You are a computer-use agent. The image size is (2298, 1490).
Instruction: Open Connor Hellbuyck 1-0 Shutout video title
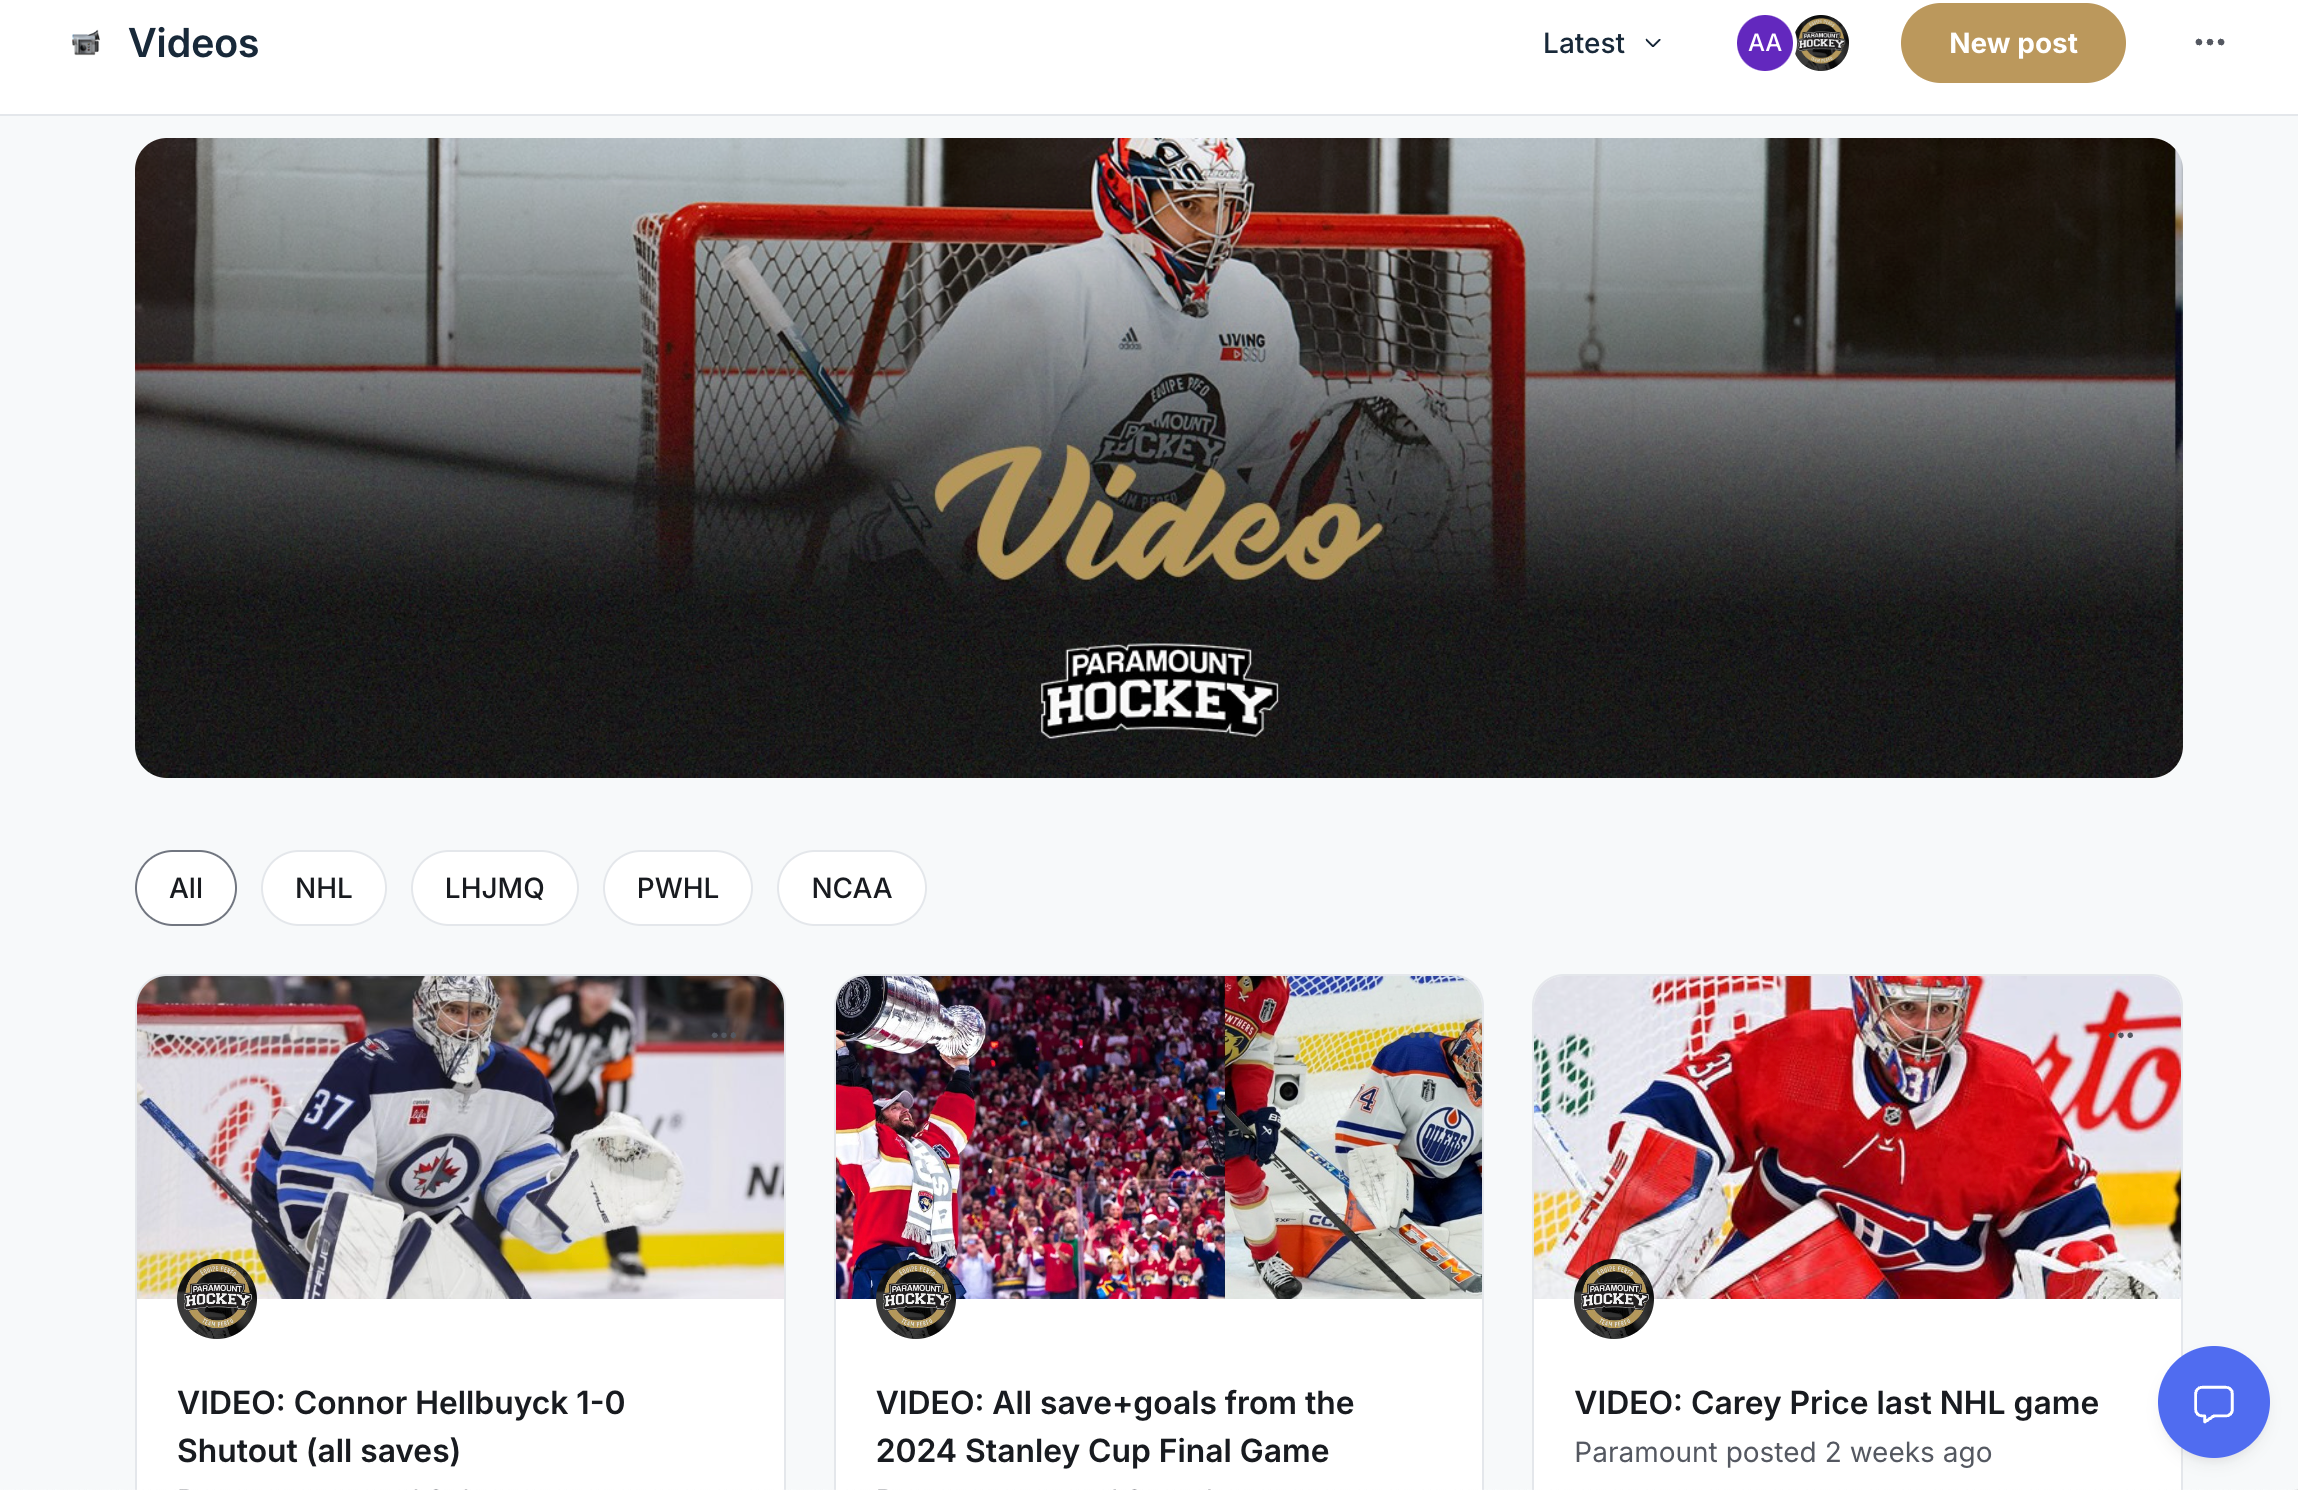coord(401,1426)
